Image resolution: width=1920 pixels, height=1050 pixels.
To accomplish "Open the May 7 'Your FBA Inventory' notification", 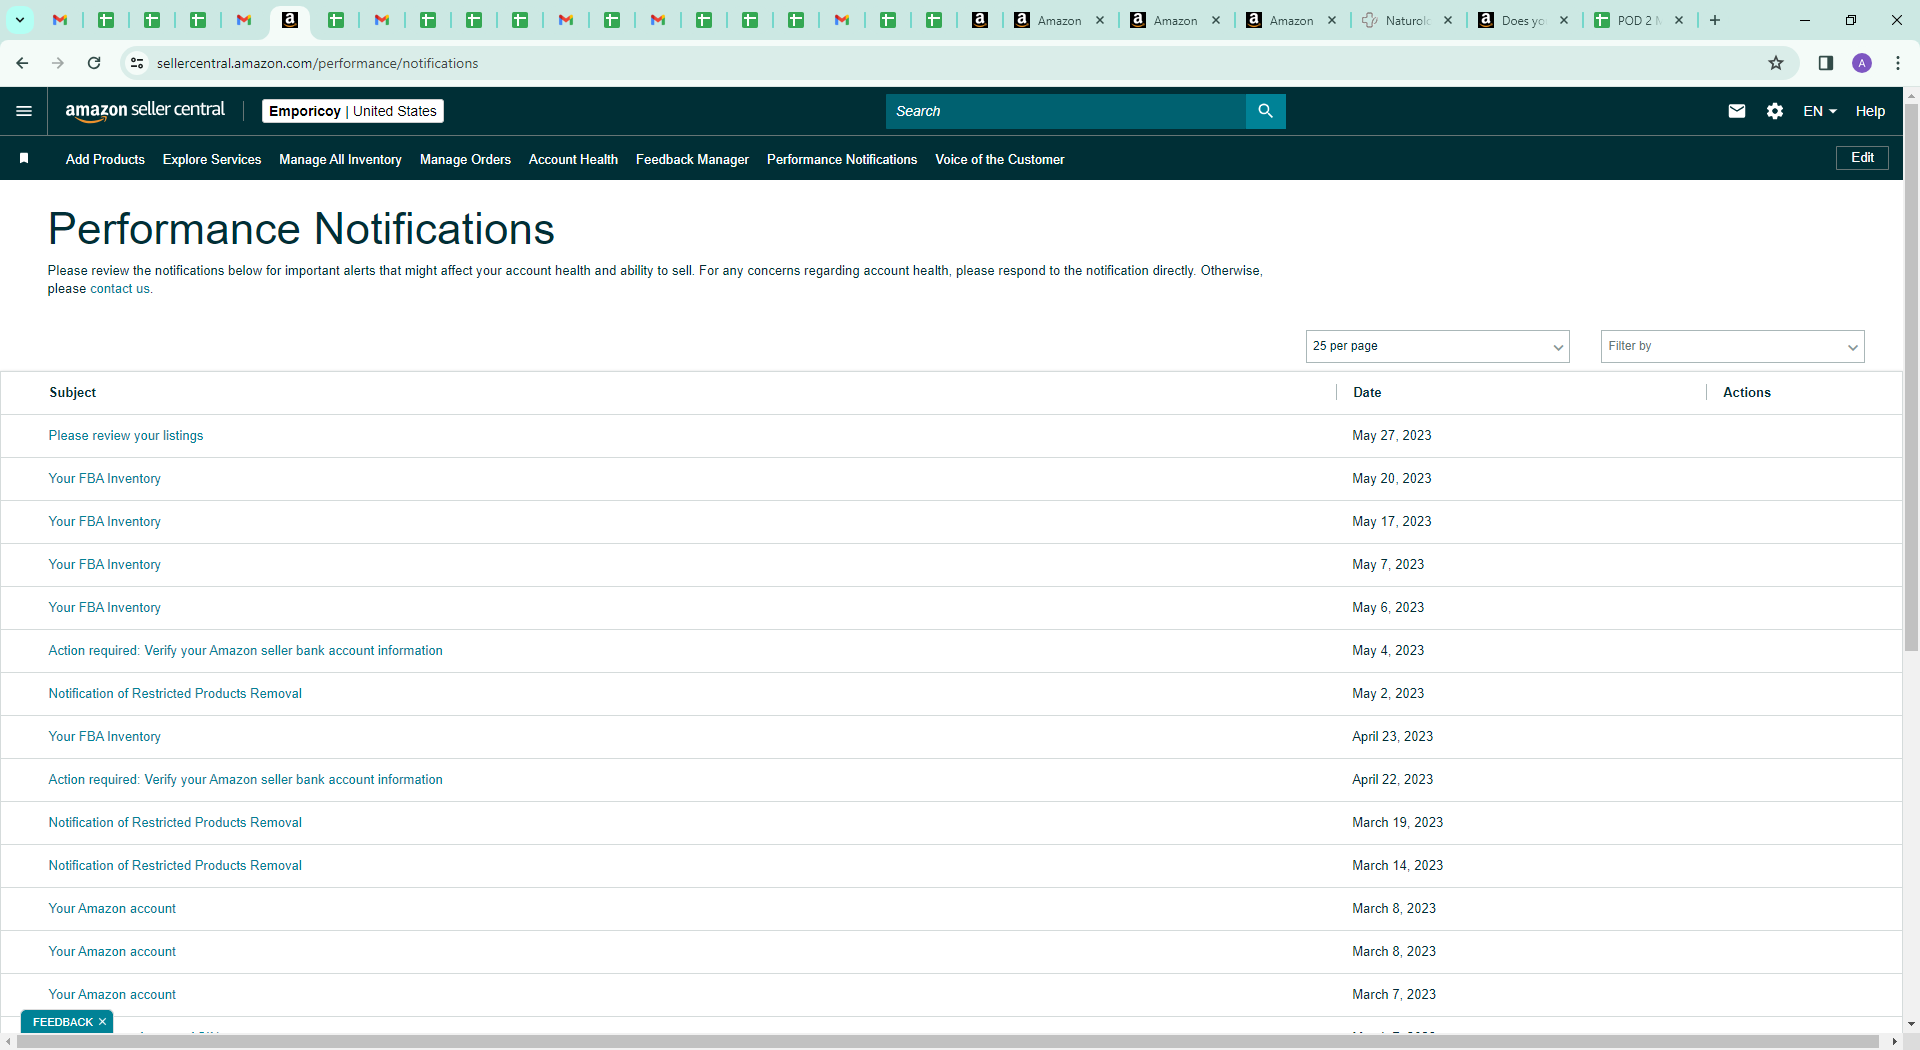I will (105, 565).
